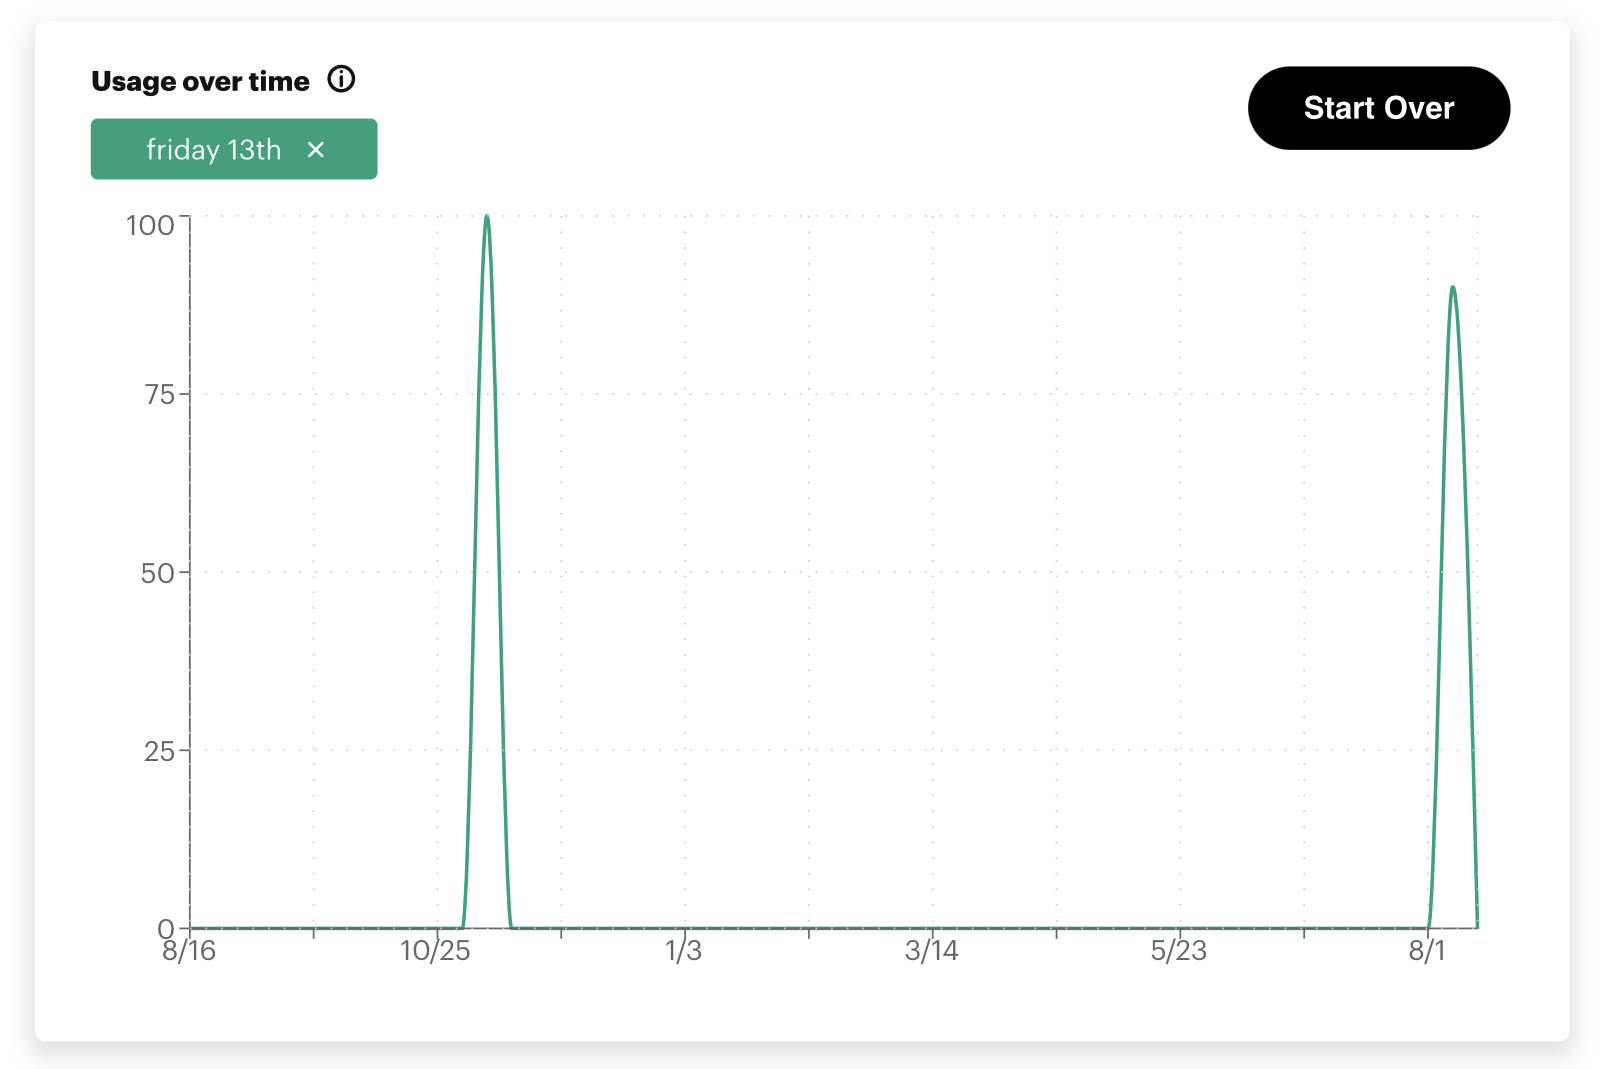Click the 100 y-axis value label
This screenshot has width=1600, height=1069.
tap(150, 226)
